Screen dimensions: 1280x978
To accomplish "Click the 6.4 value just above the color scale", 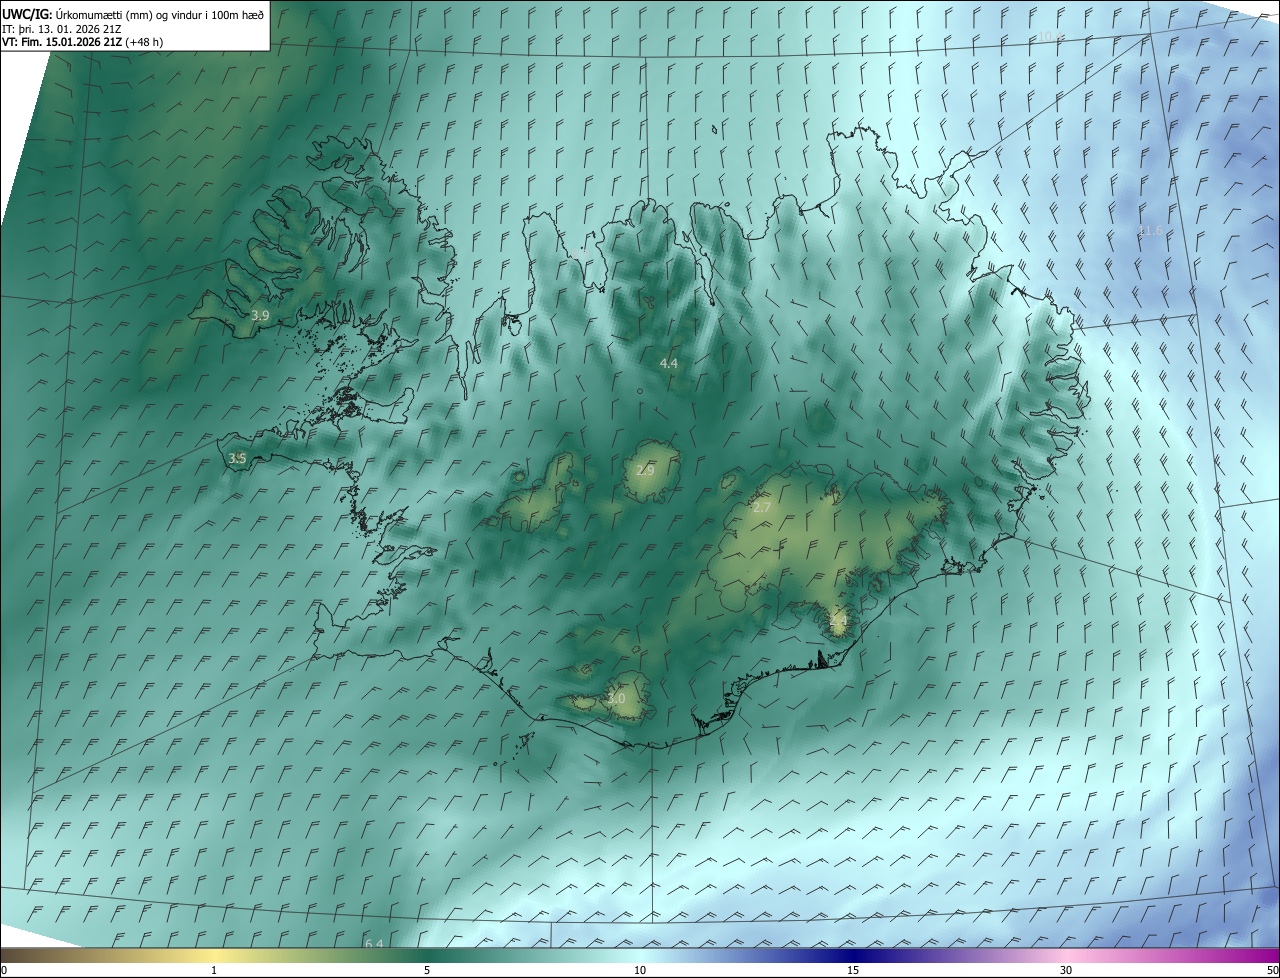I will click(x=374, y=944).
